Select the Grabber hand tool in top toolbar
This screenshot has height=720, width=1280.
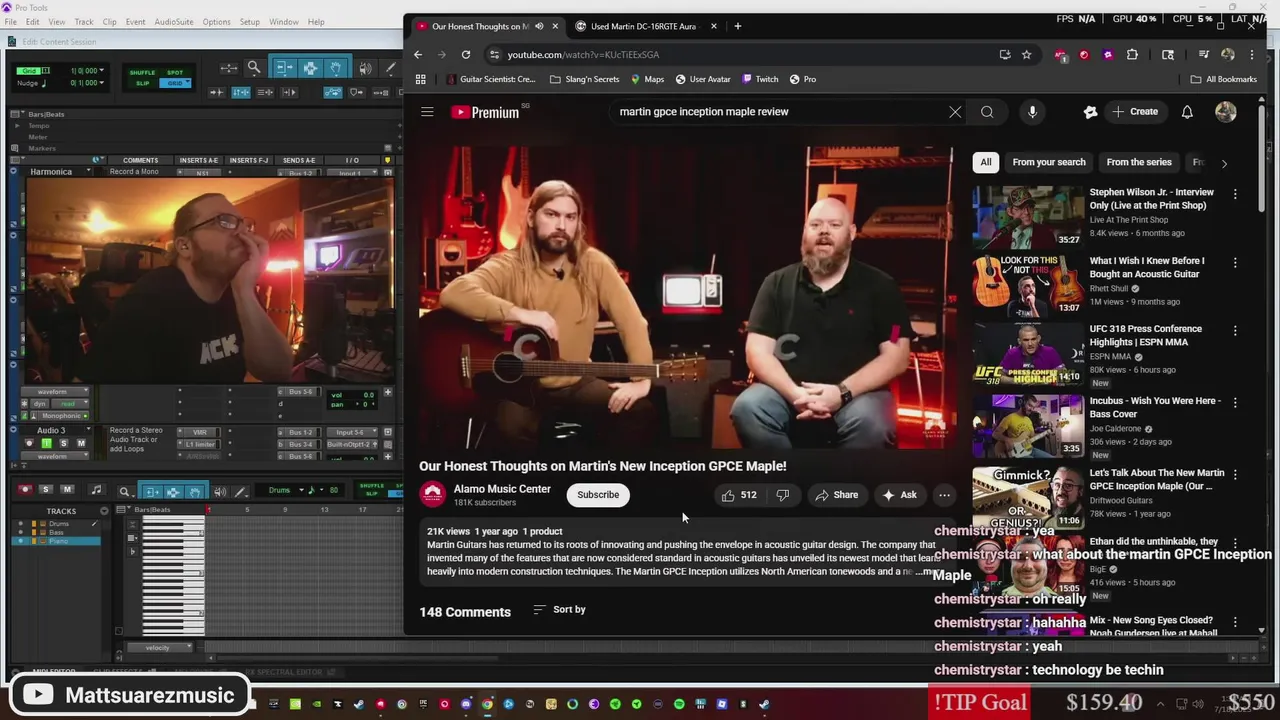(x=336, y=68)
